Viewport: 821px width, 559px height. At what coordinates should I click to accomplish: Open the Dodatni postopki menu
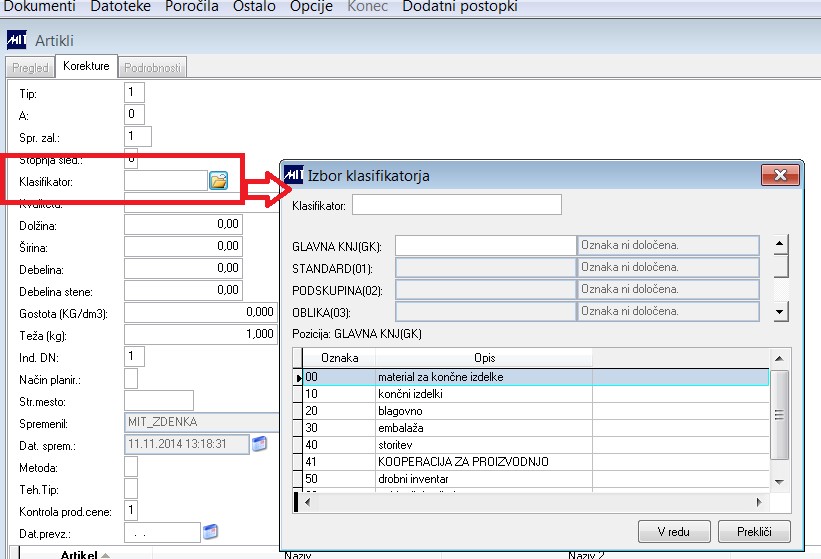point(460,6)
